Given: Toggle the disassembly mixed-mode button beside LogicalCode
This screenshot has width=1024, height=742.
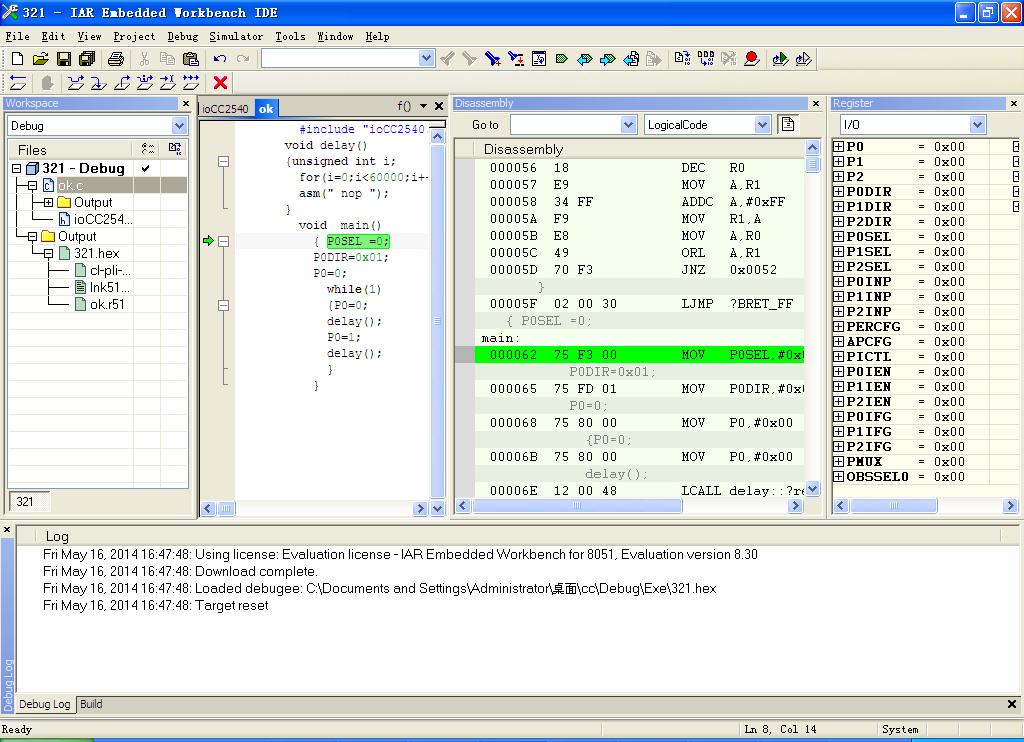Looking at the screenshot, I should pos(788,124).
